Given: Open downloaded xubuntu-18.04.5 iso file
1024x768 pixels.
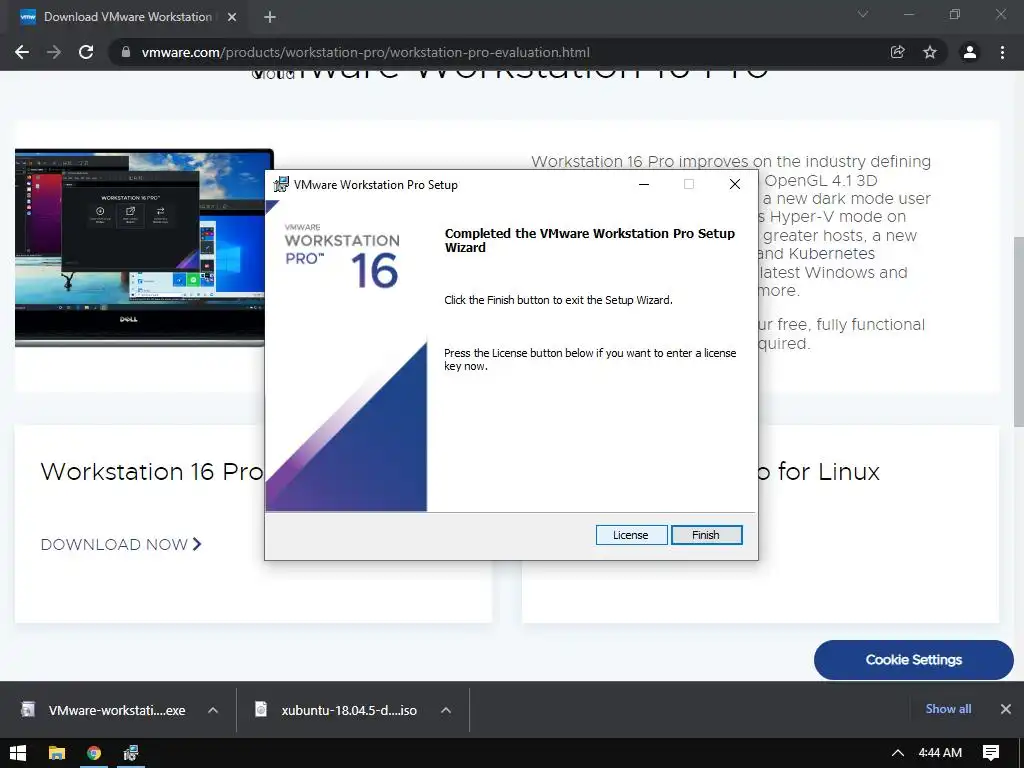Looking at the screenshot, I should [349, 710].
